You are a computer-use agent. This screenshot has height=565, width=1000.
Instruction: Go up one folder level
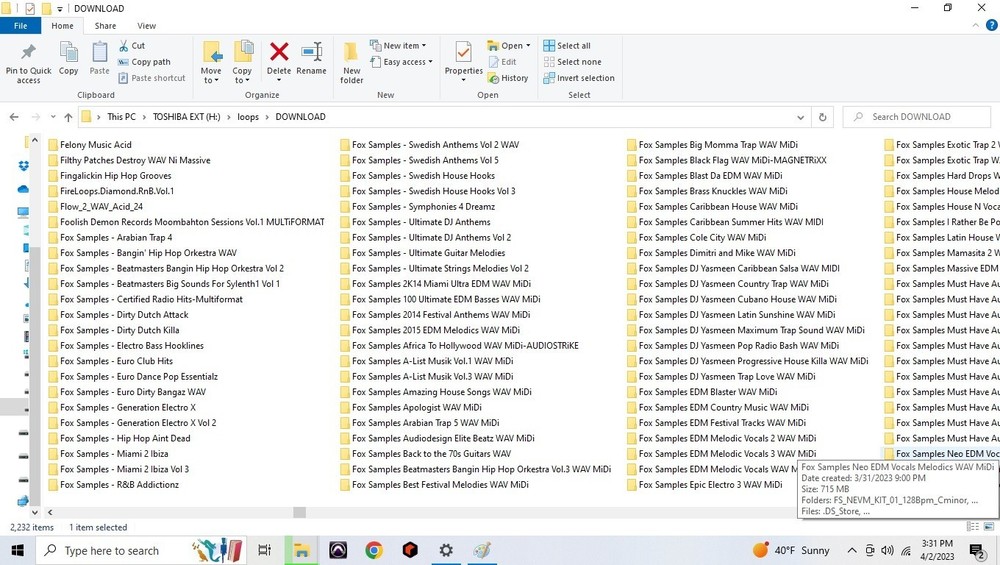click(x=68, y=117)
